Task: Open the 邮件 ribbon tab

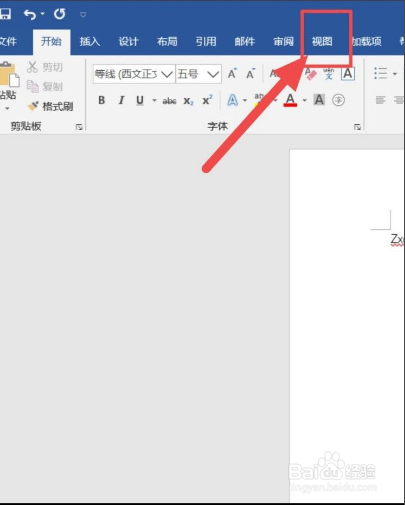Action: click(x=244, y=42)
